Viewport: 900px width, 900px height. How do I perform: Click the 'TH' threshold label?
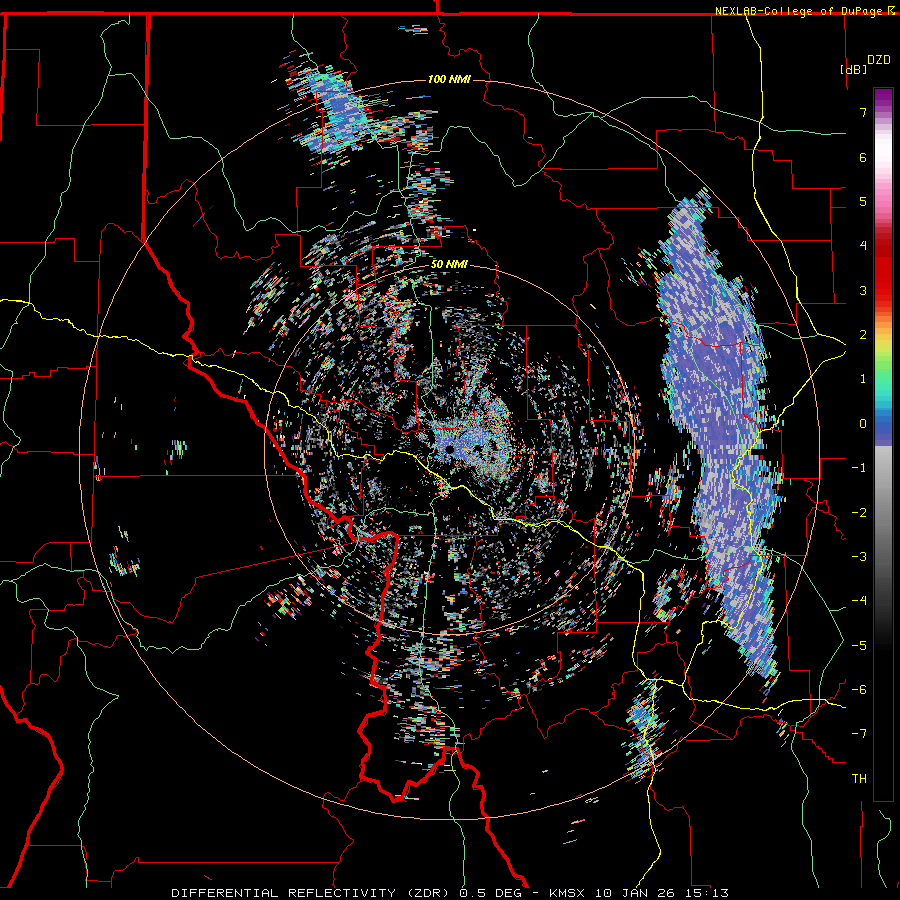pyautogui.click(x=859, y=779)
